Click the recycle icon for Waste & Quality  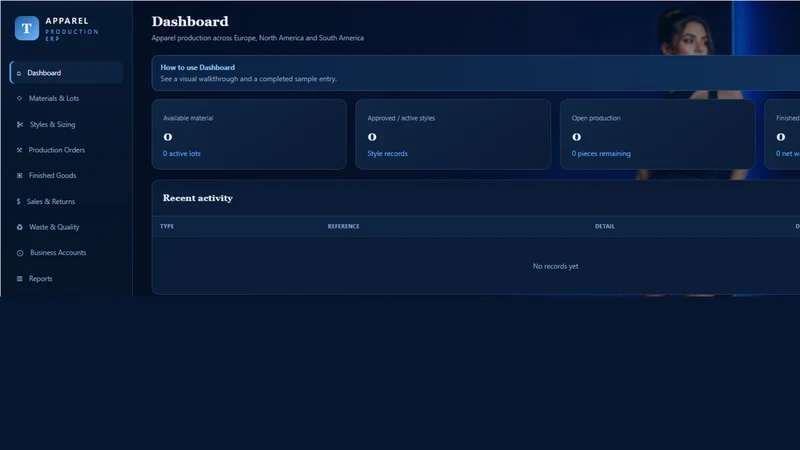click(x=19, y=227)
